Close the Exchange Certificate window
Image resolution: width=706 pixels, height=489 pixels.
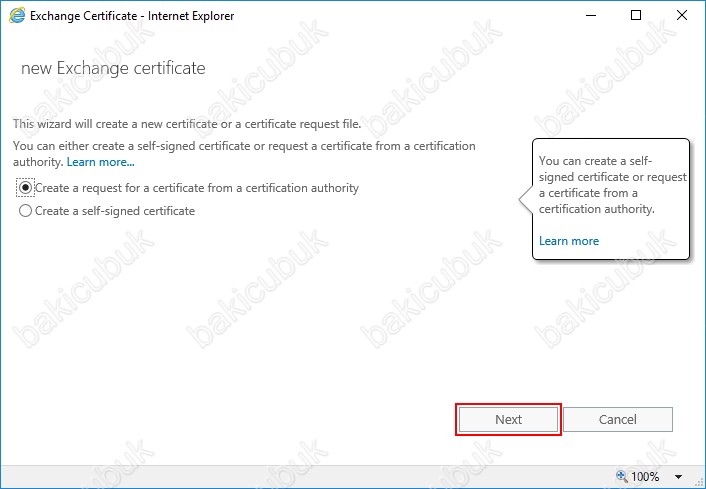pos(682,15)
